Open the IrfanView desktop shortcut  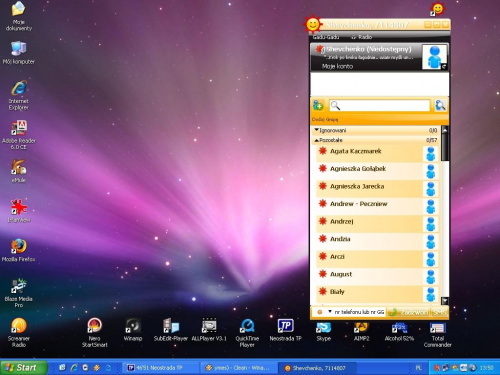pyautogui.click(x=19, y=211)
